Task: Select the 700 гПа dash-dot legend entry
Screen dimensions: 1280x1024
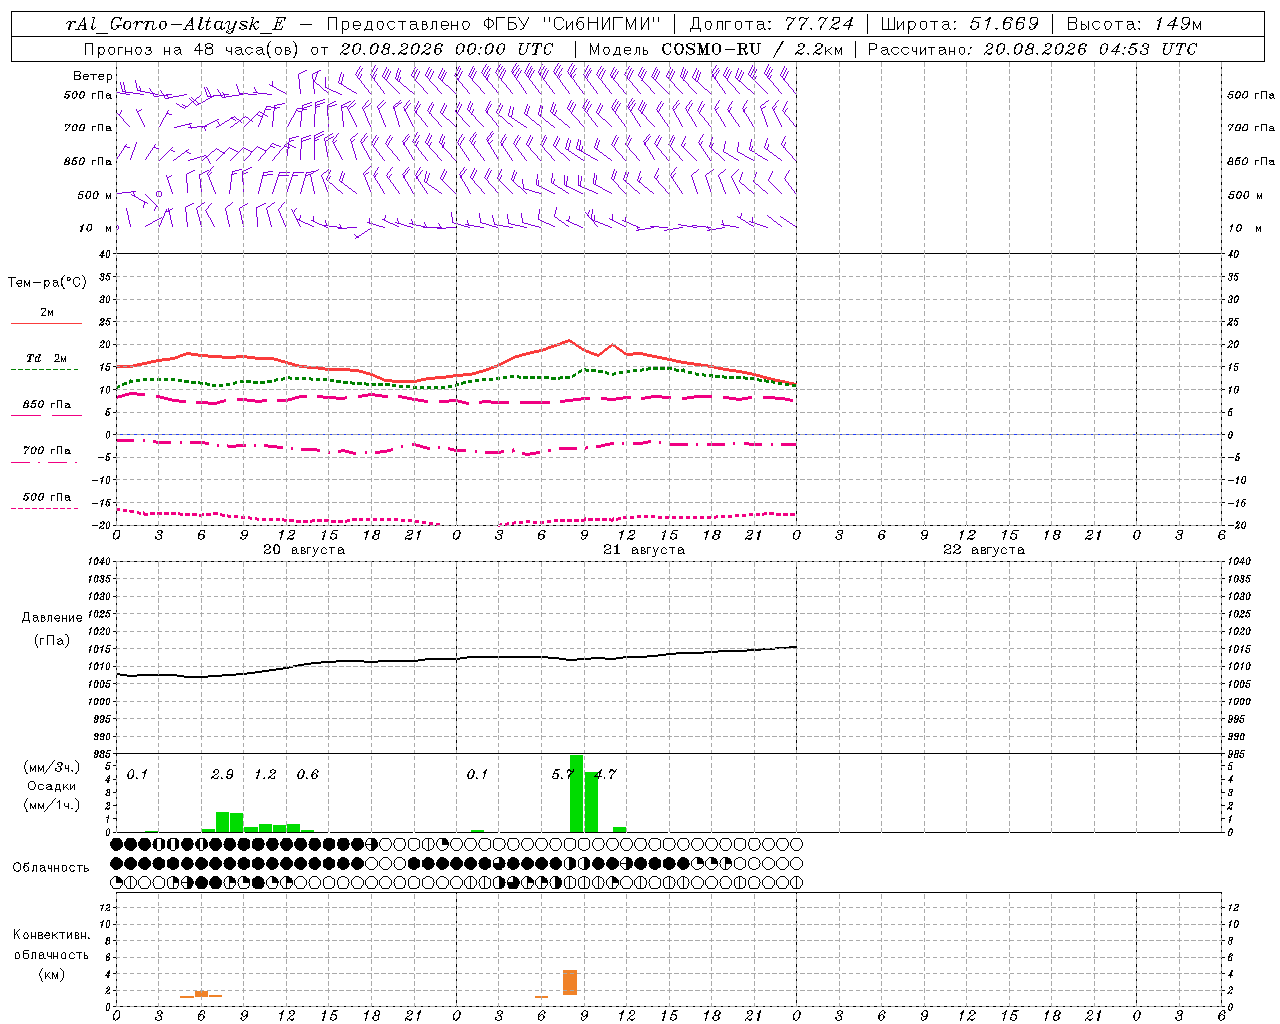Action: [x=46, y=453]
